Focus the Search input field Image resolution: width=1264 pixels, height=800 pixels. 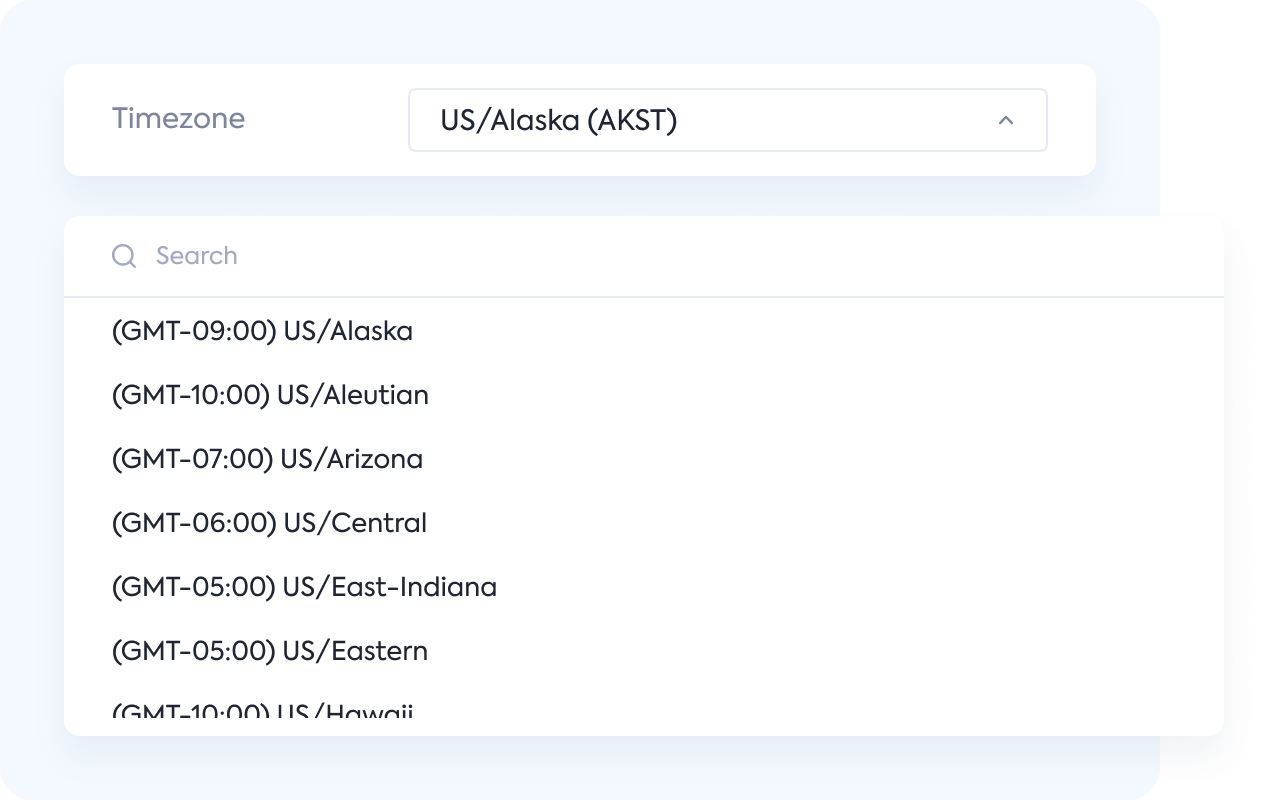click(x=644, y=256)
